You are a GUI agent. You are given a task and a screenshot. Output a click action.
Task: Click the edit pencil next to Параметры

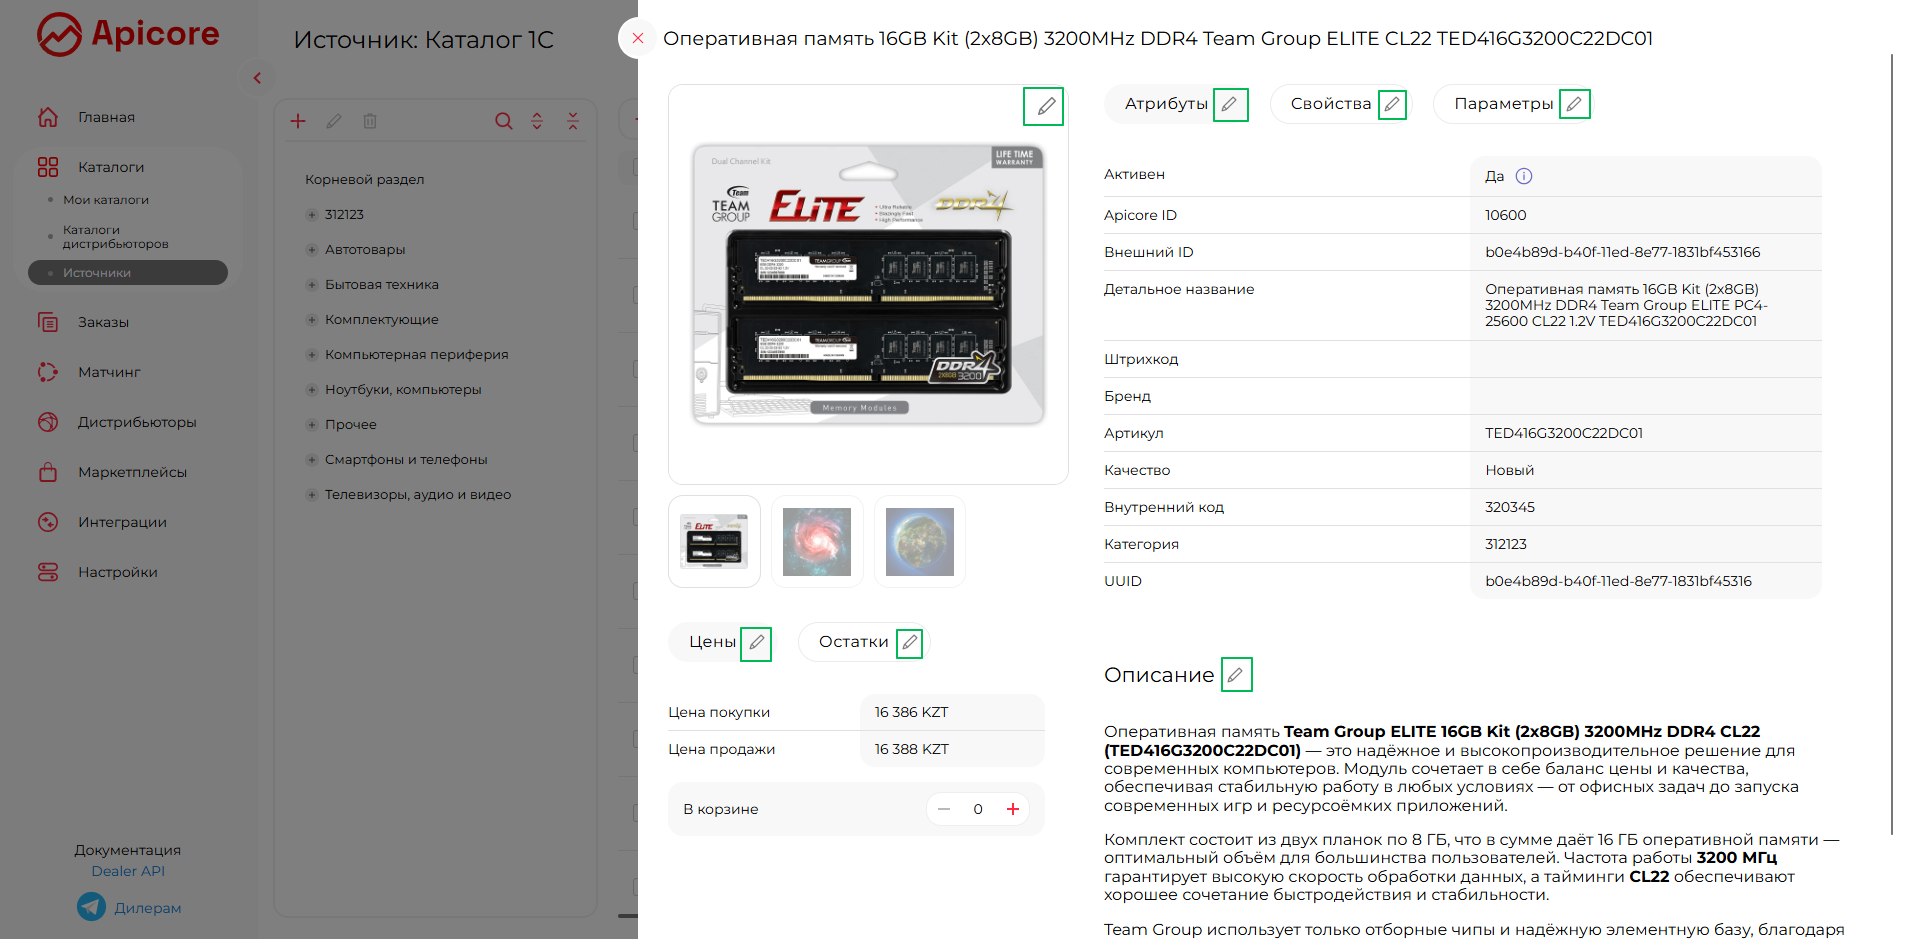(x=1574, y=104)
